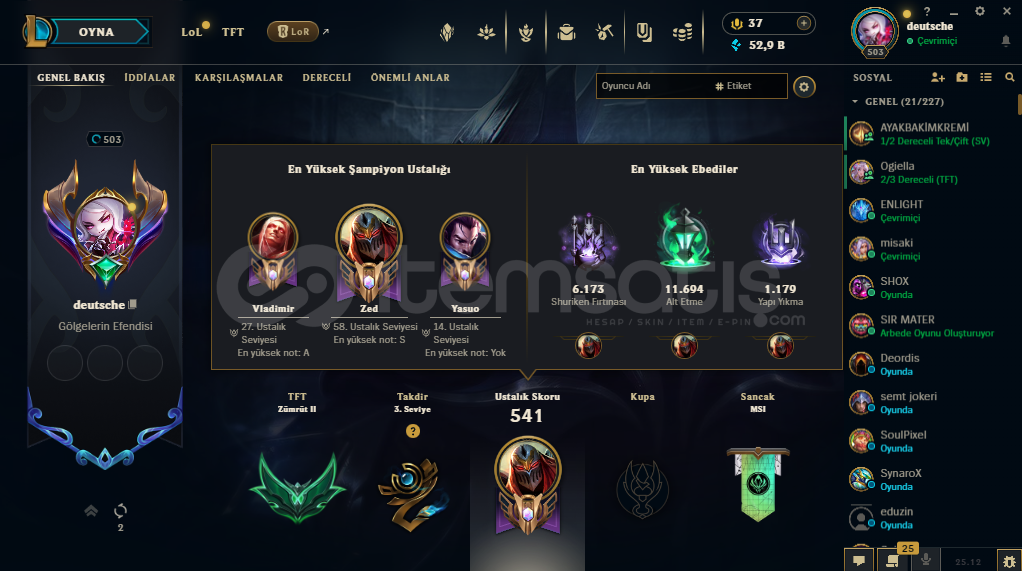Click the add friend icon

click(x=938, y=78)
